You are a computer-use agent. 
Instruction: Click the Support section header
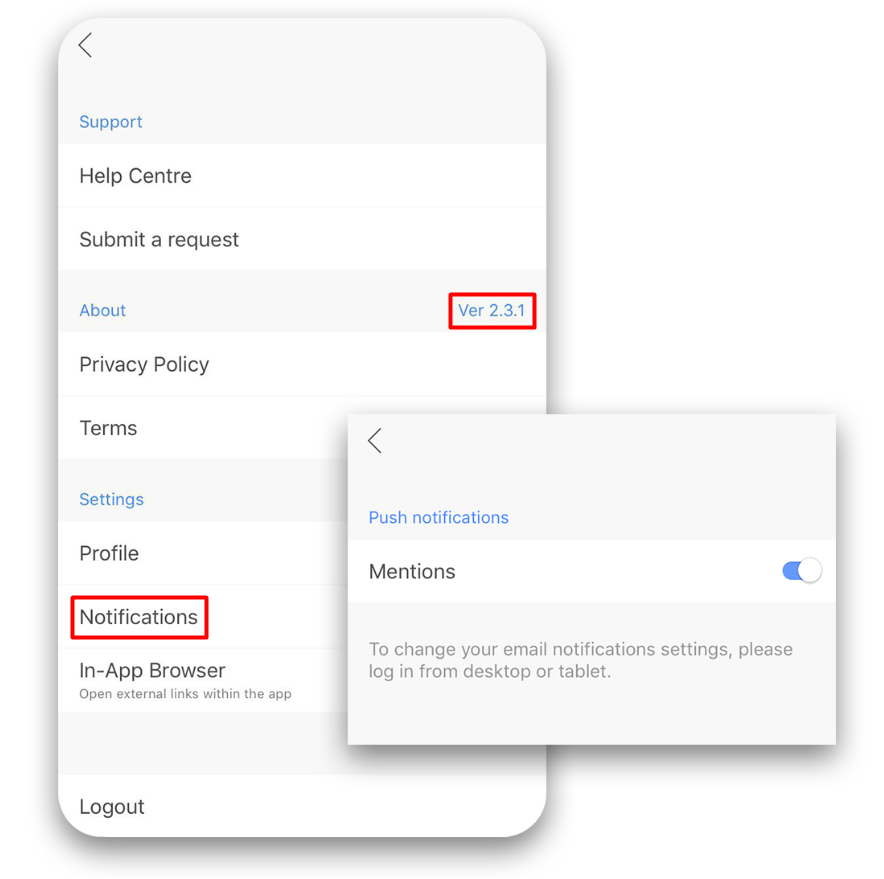[110, 122]
